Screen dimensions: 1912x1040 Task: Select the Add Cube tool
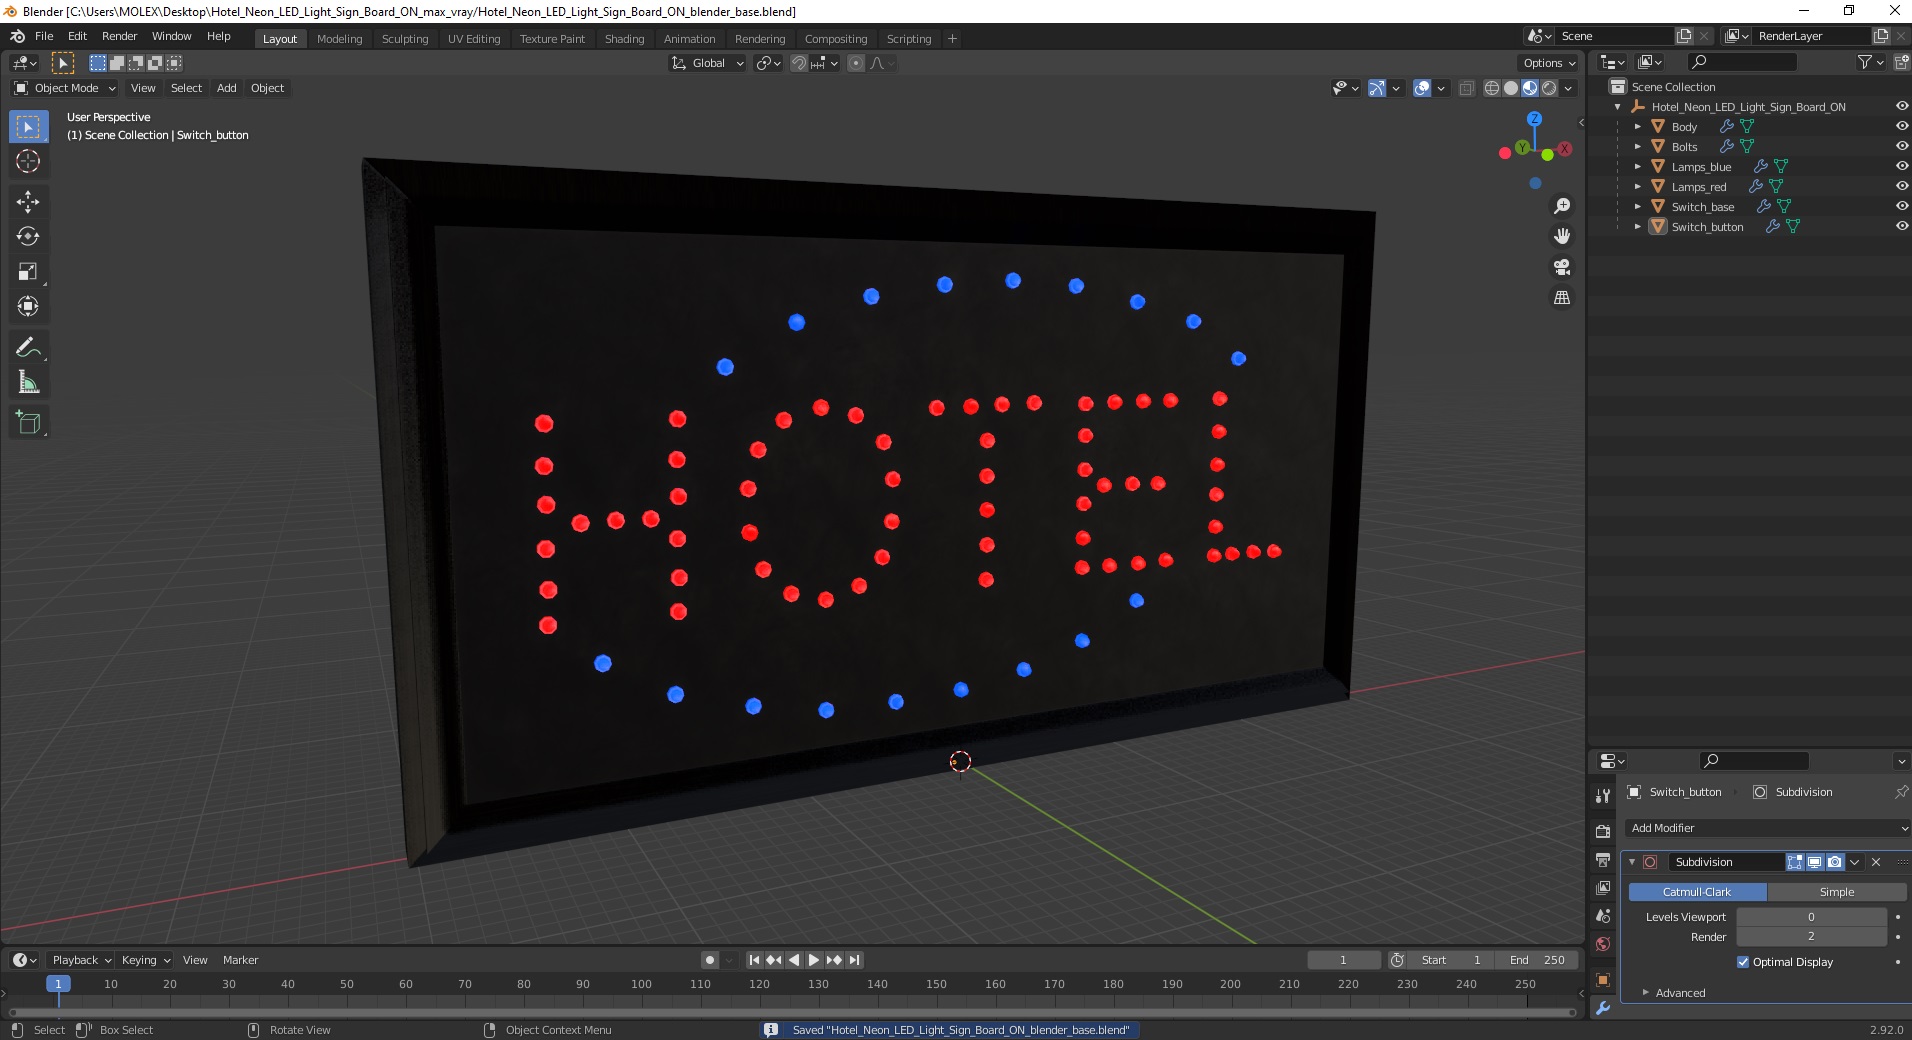pos(28,422)
